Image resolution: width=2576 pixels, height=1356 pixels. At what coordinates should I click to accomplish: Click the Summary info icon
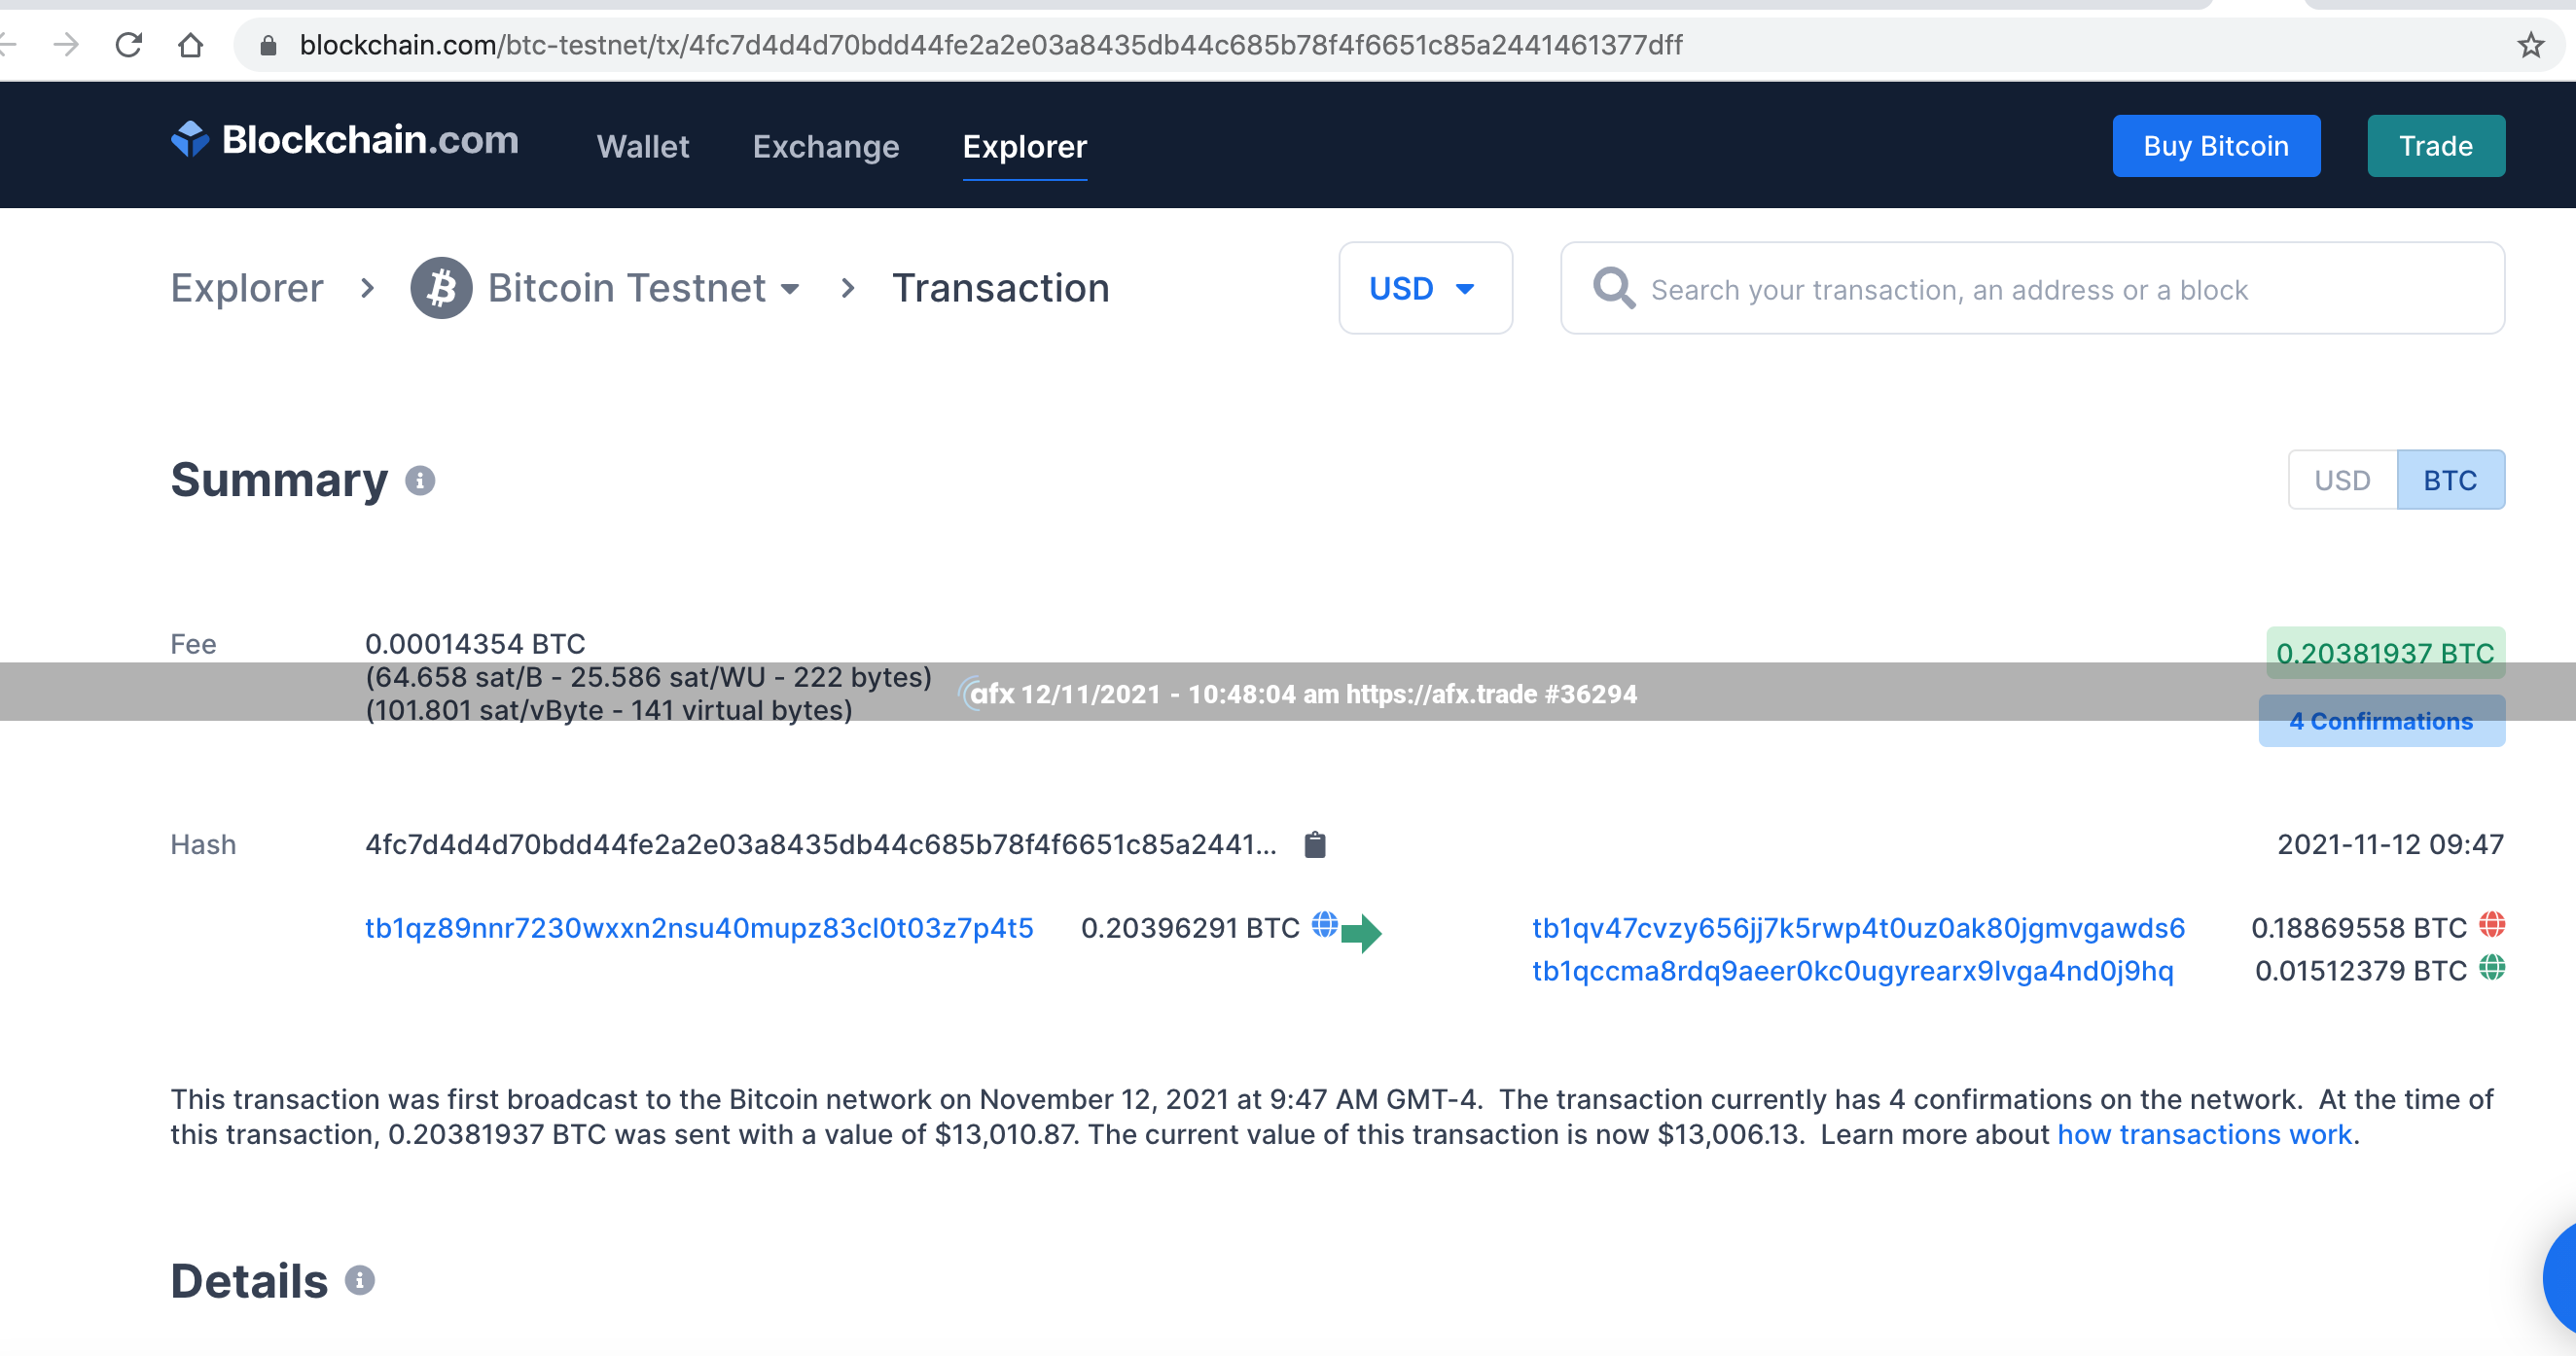pos(420,481)
